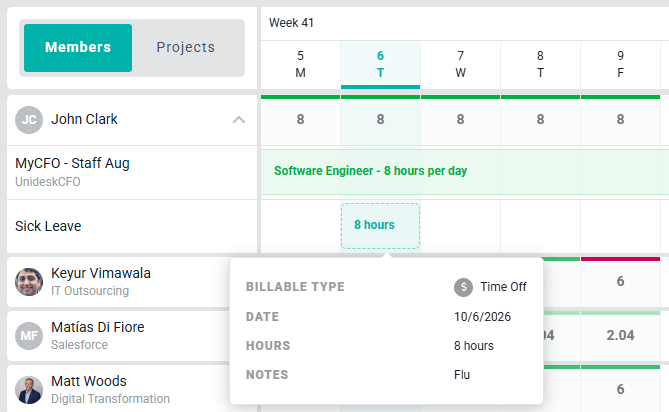Click John Clark's Friday 8 hours cell
This screenshot has height=412, width=669.
pos(620,120)
